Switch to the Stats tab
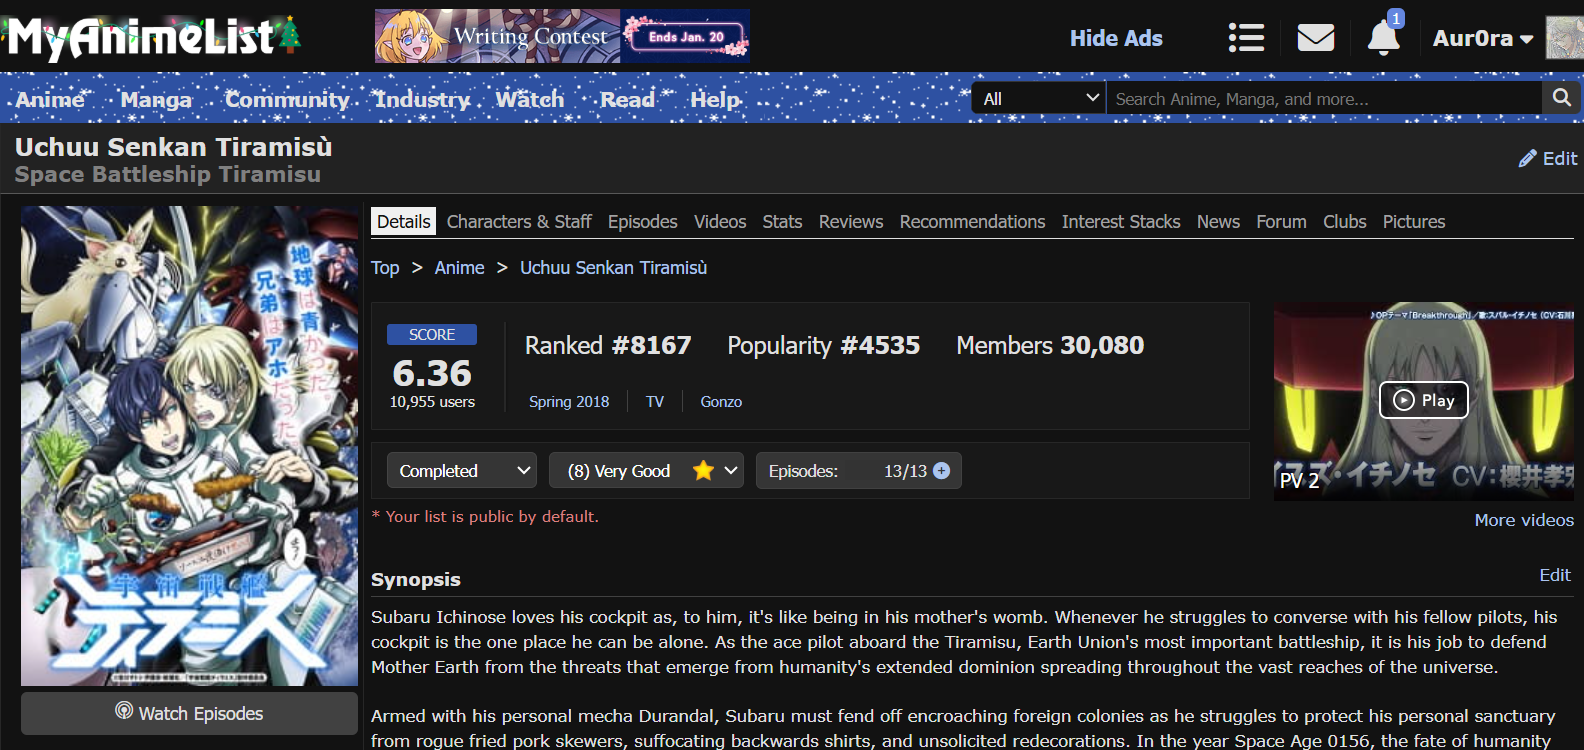The image size is (1584, 750). tap(782, 222)
